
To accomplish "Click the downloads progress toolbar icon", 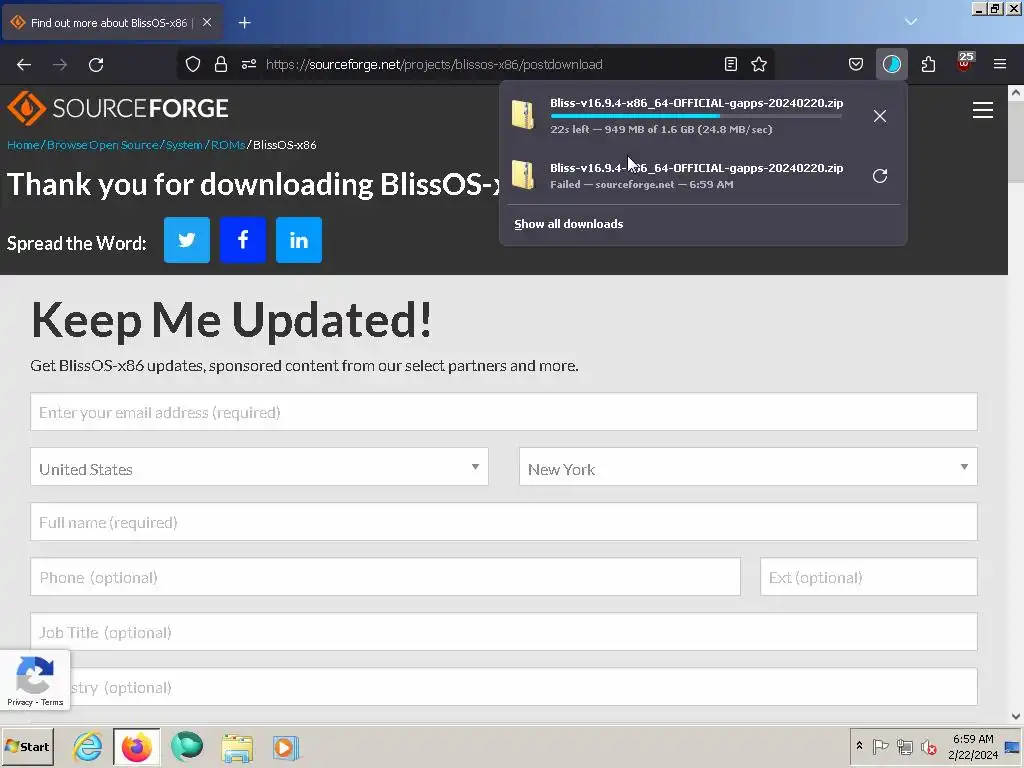I will pyautogui.click(x=891, y=64).
